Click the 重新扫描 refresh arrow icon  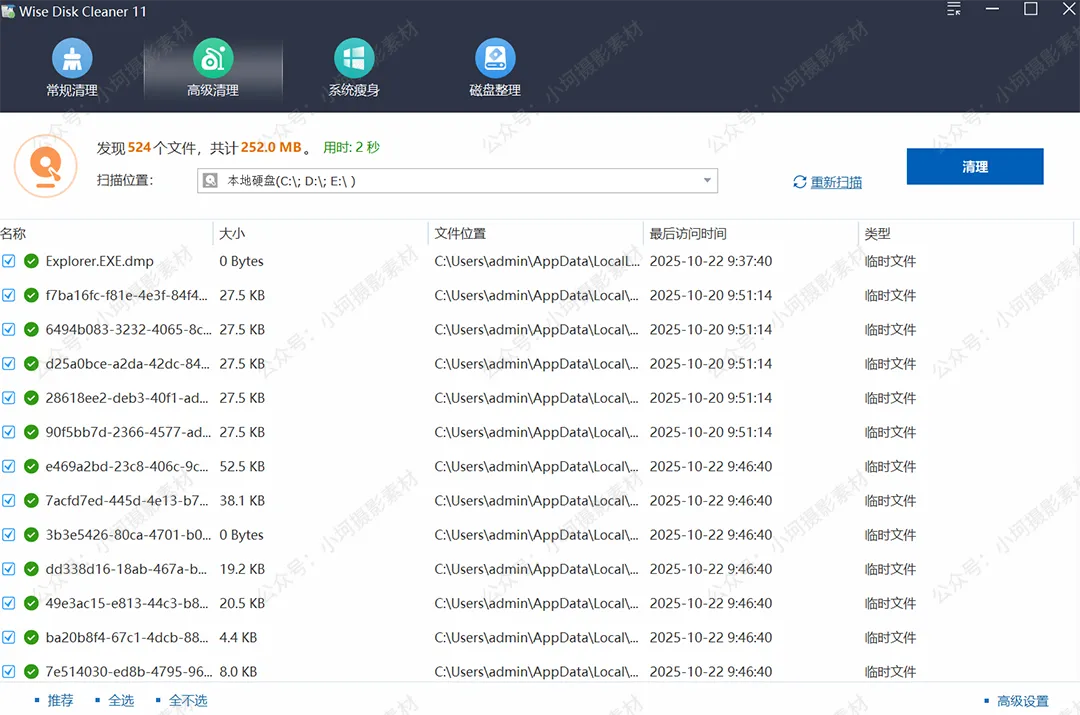[800, 182]
